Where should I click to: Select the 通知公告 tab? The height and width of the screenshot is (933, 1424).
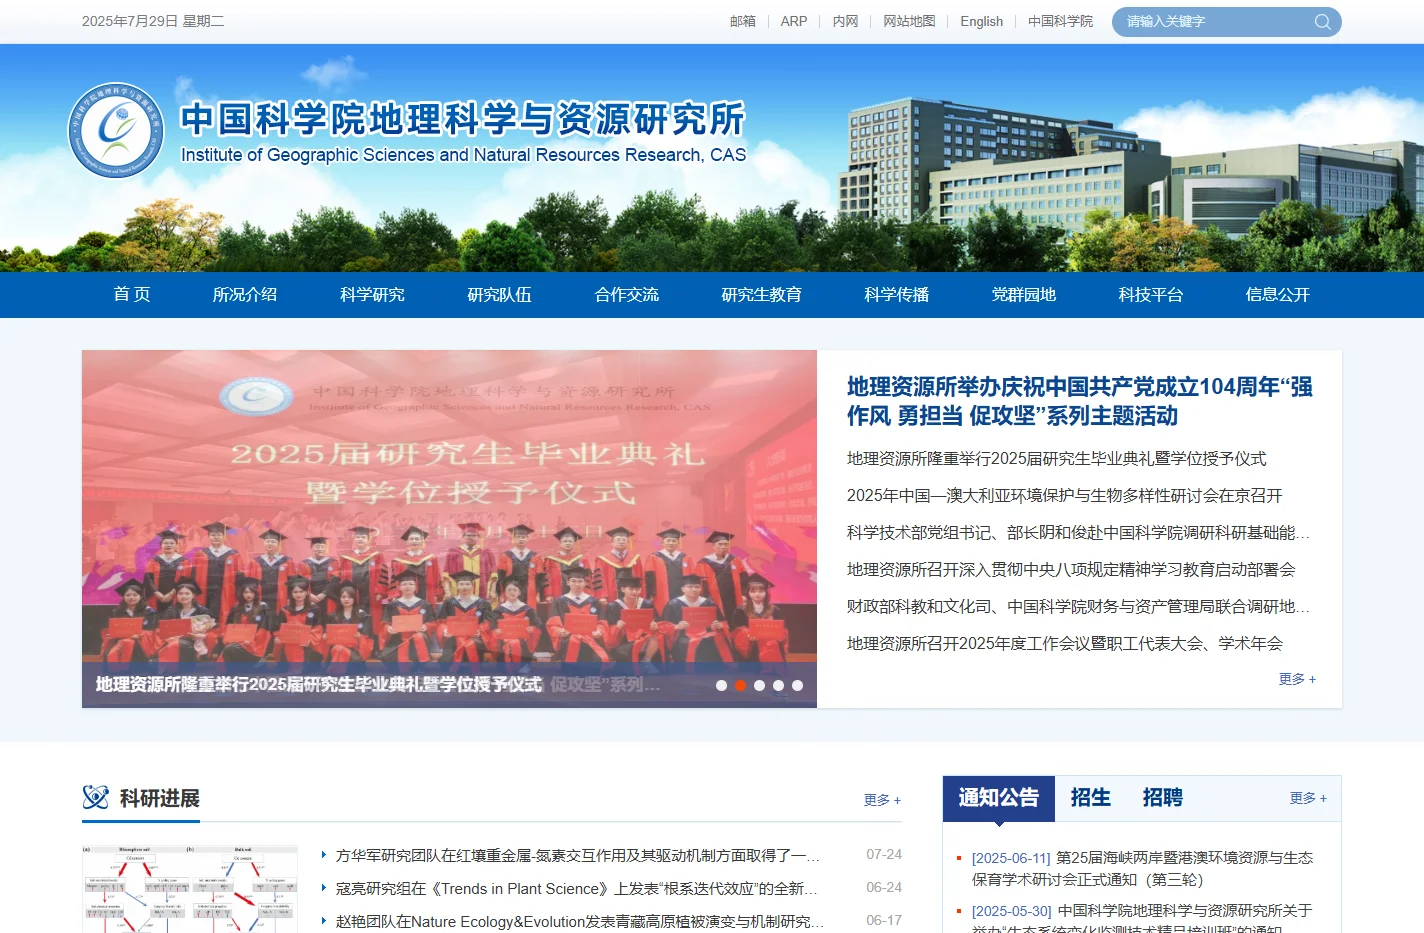point(999,798)
